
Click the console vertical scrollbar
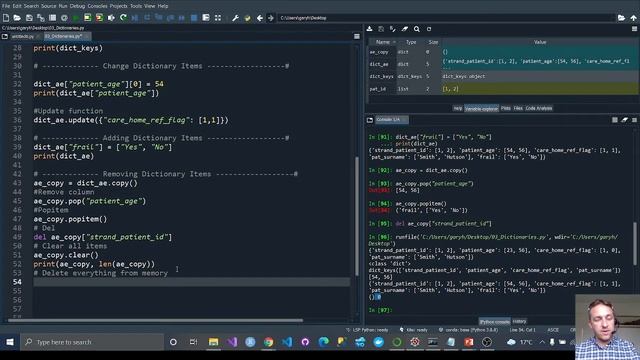click(634, 244)
